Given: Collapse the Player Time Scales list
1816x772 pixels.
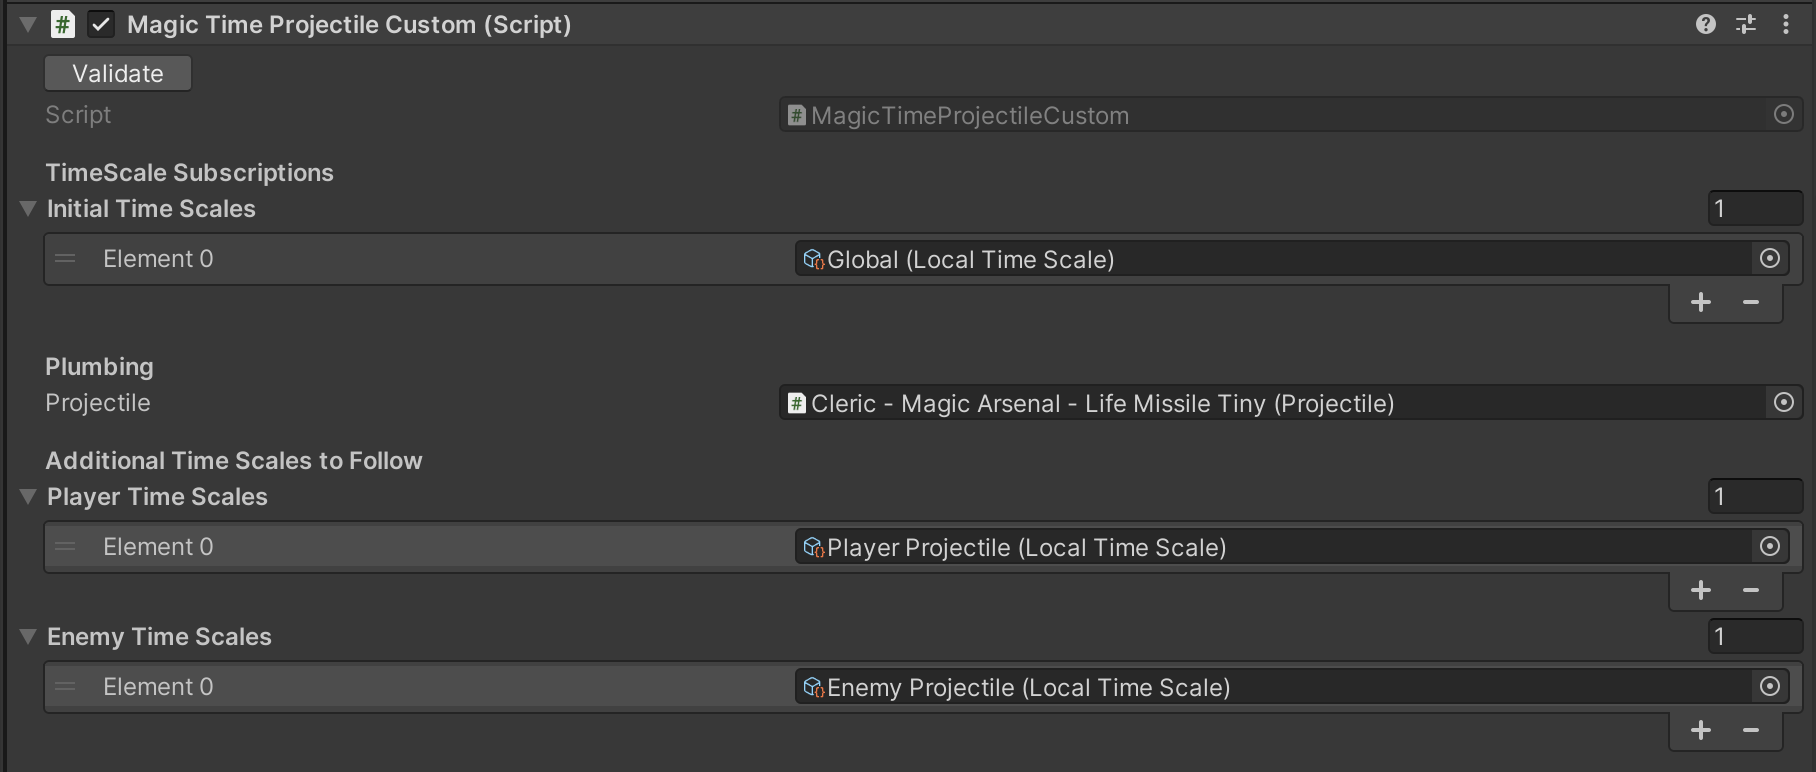Looking at the screenshot, I should pos(28,497).
